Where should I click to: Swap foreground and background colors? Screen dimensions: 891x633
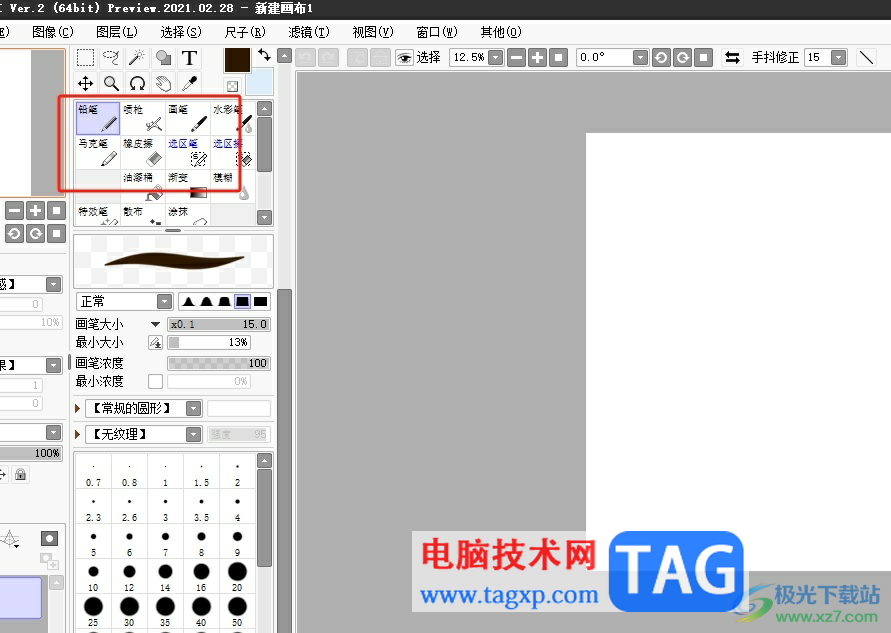[264, 55]
